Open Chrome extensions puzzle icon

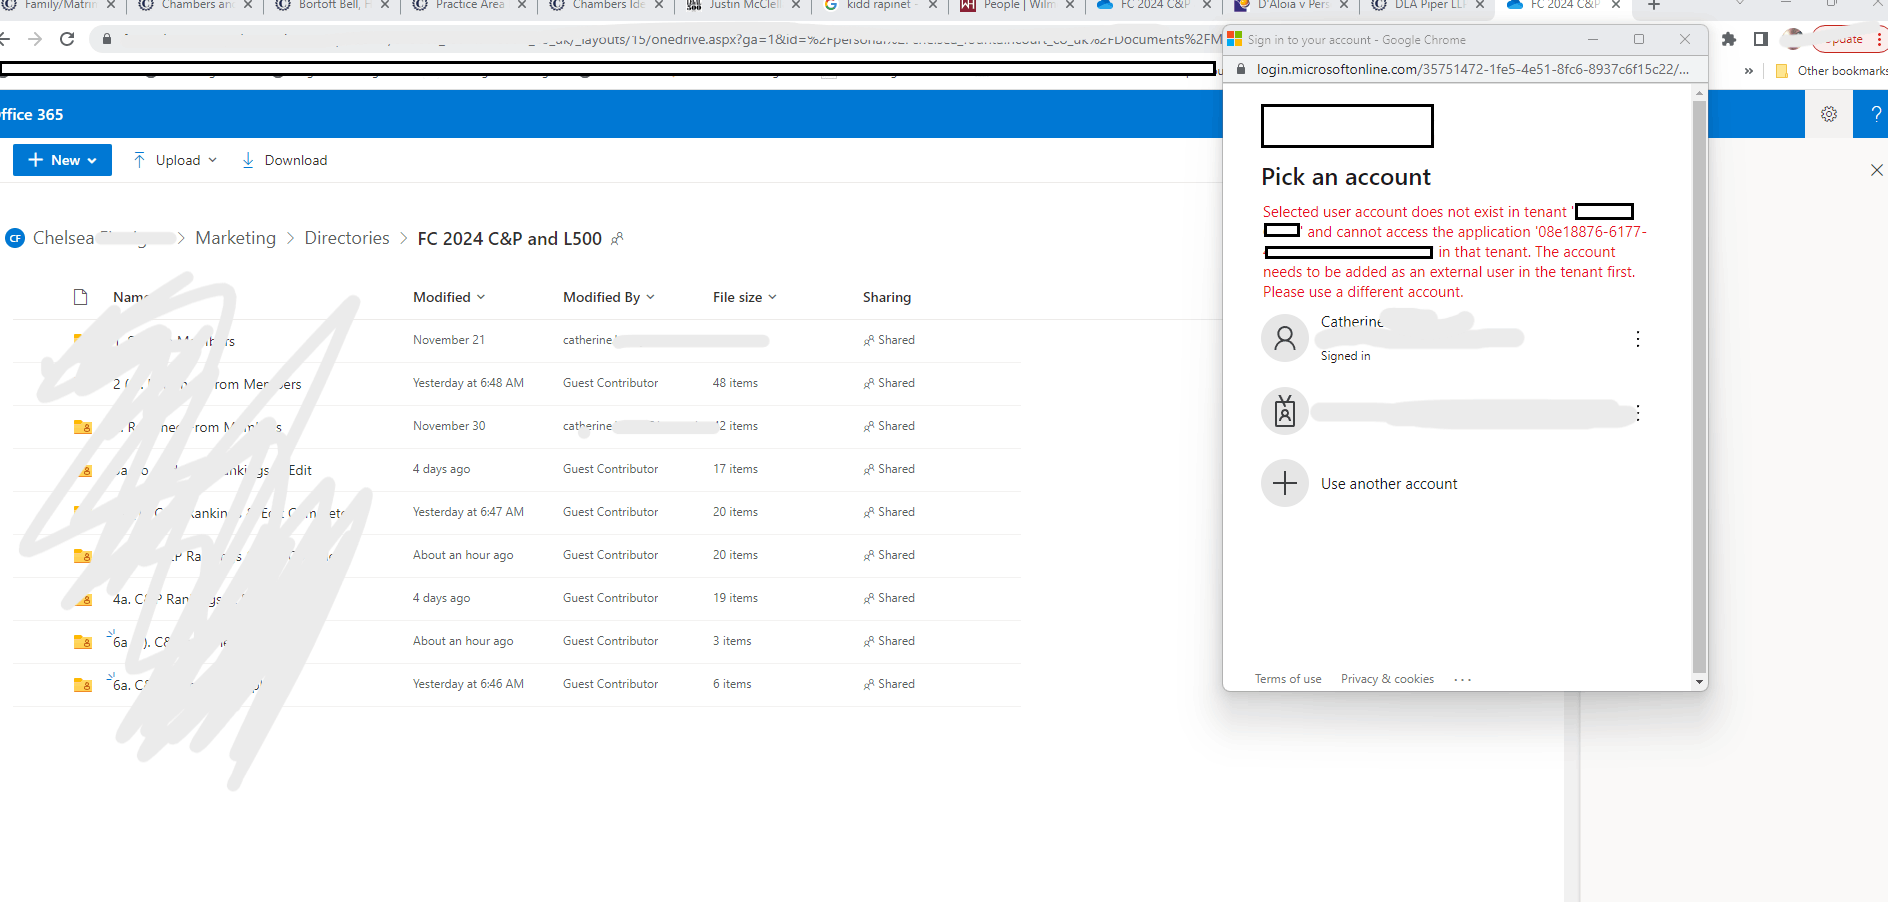click(1729, 39)
